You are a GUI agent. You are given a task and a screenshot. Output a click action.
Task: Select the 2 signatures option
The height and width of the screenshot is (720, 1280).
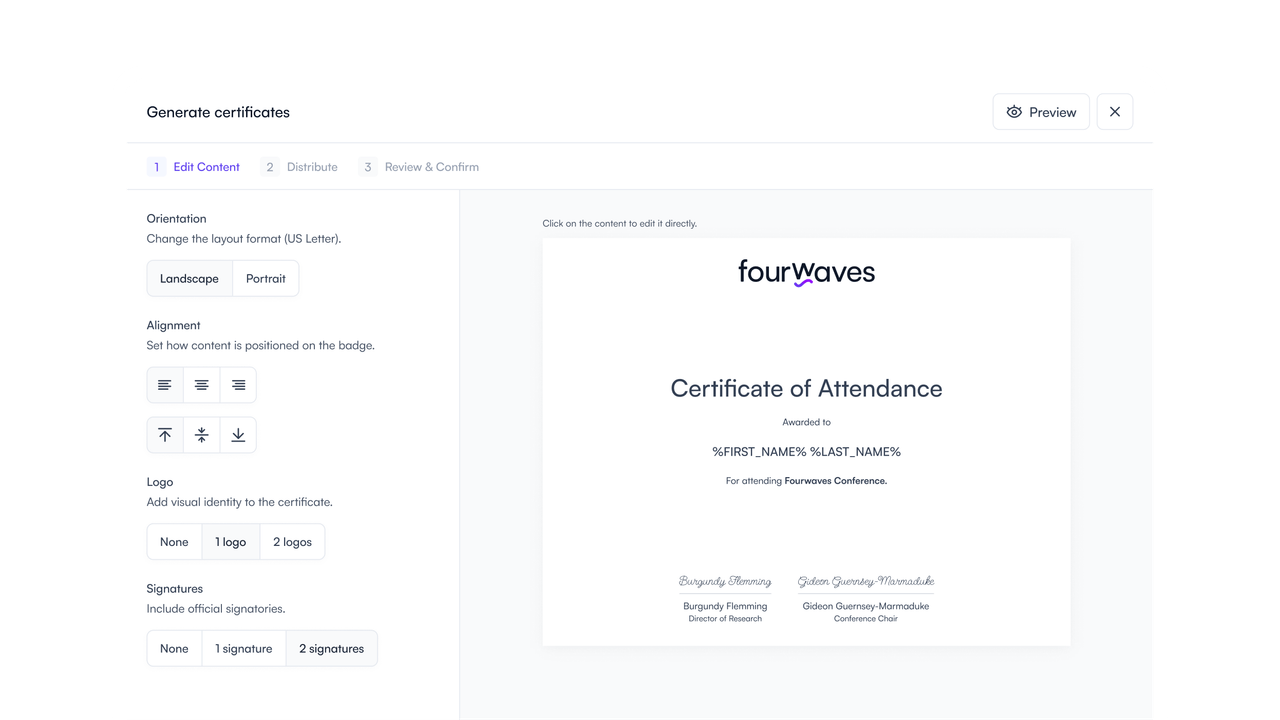tap(331, 649)
